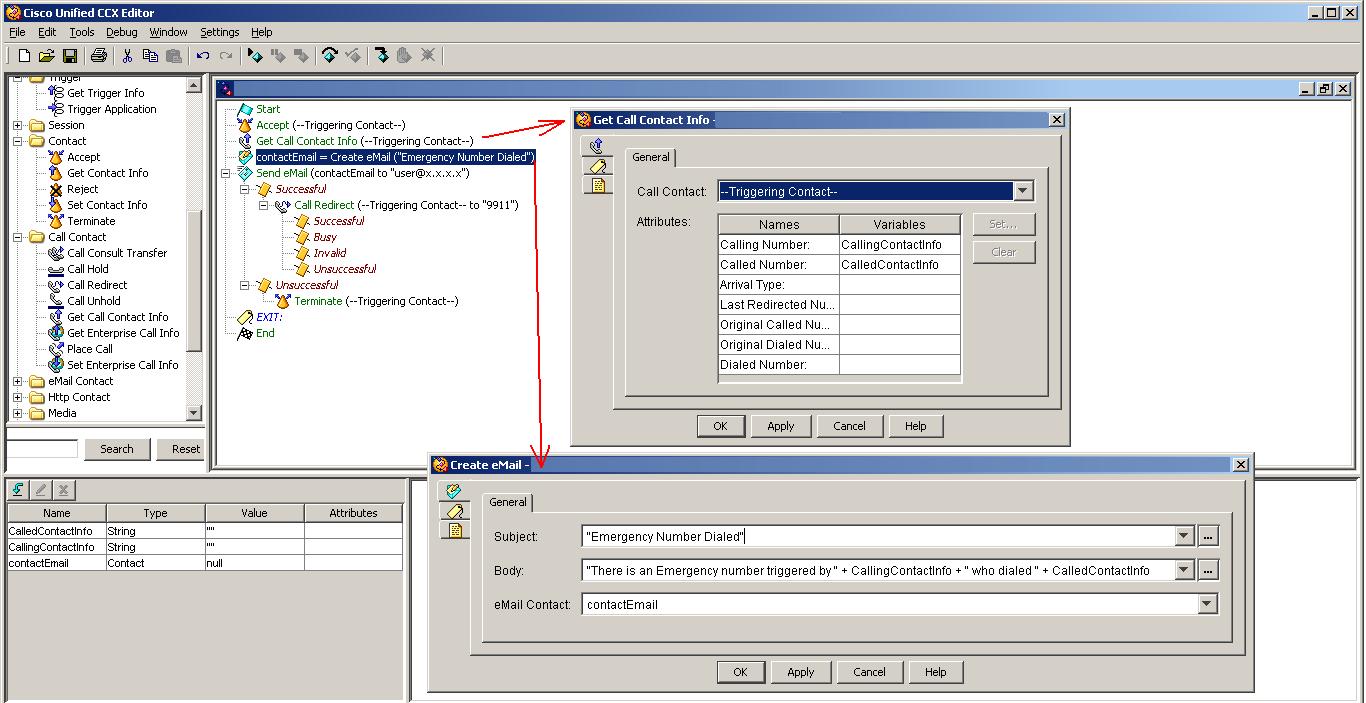The width and height of the screenshot is (1366, 703).
Task: Click the green-diamond debug start icon
Action: (255, 56)
